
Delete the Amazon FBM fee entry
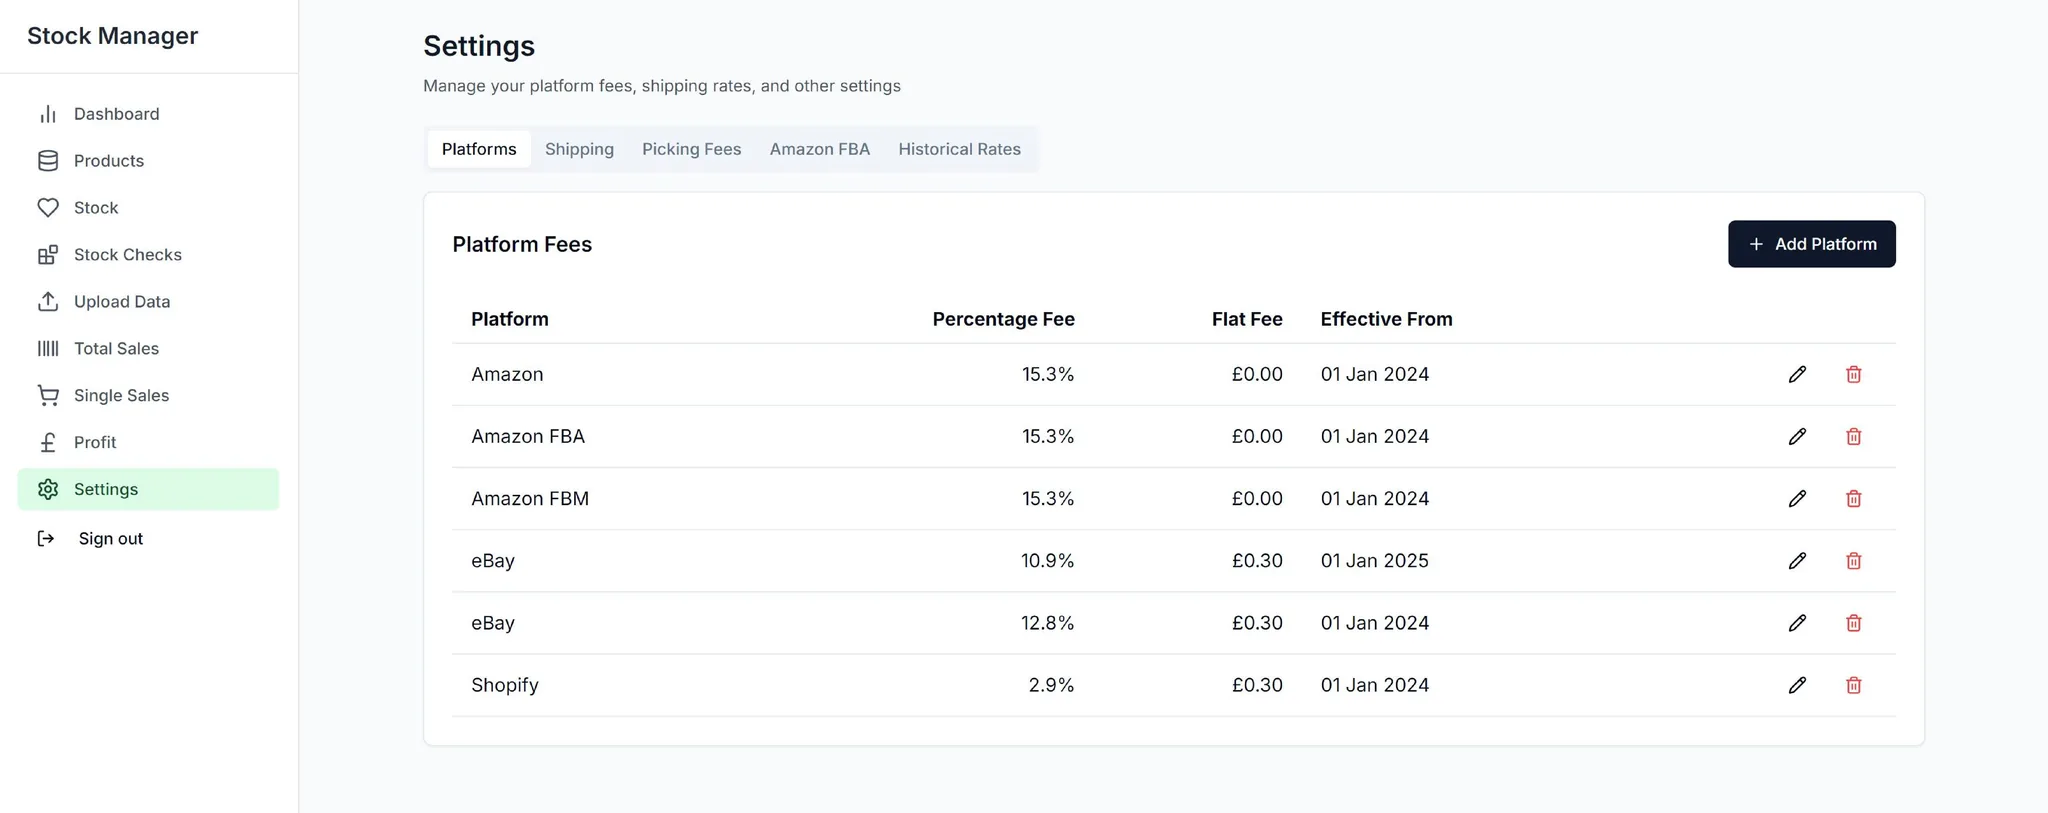point(1853,498)
